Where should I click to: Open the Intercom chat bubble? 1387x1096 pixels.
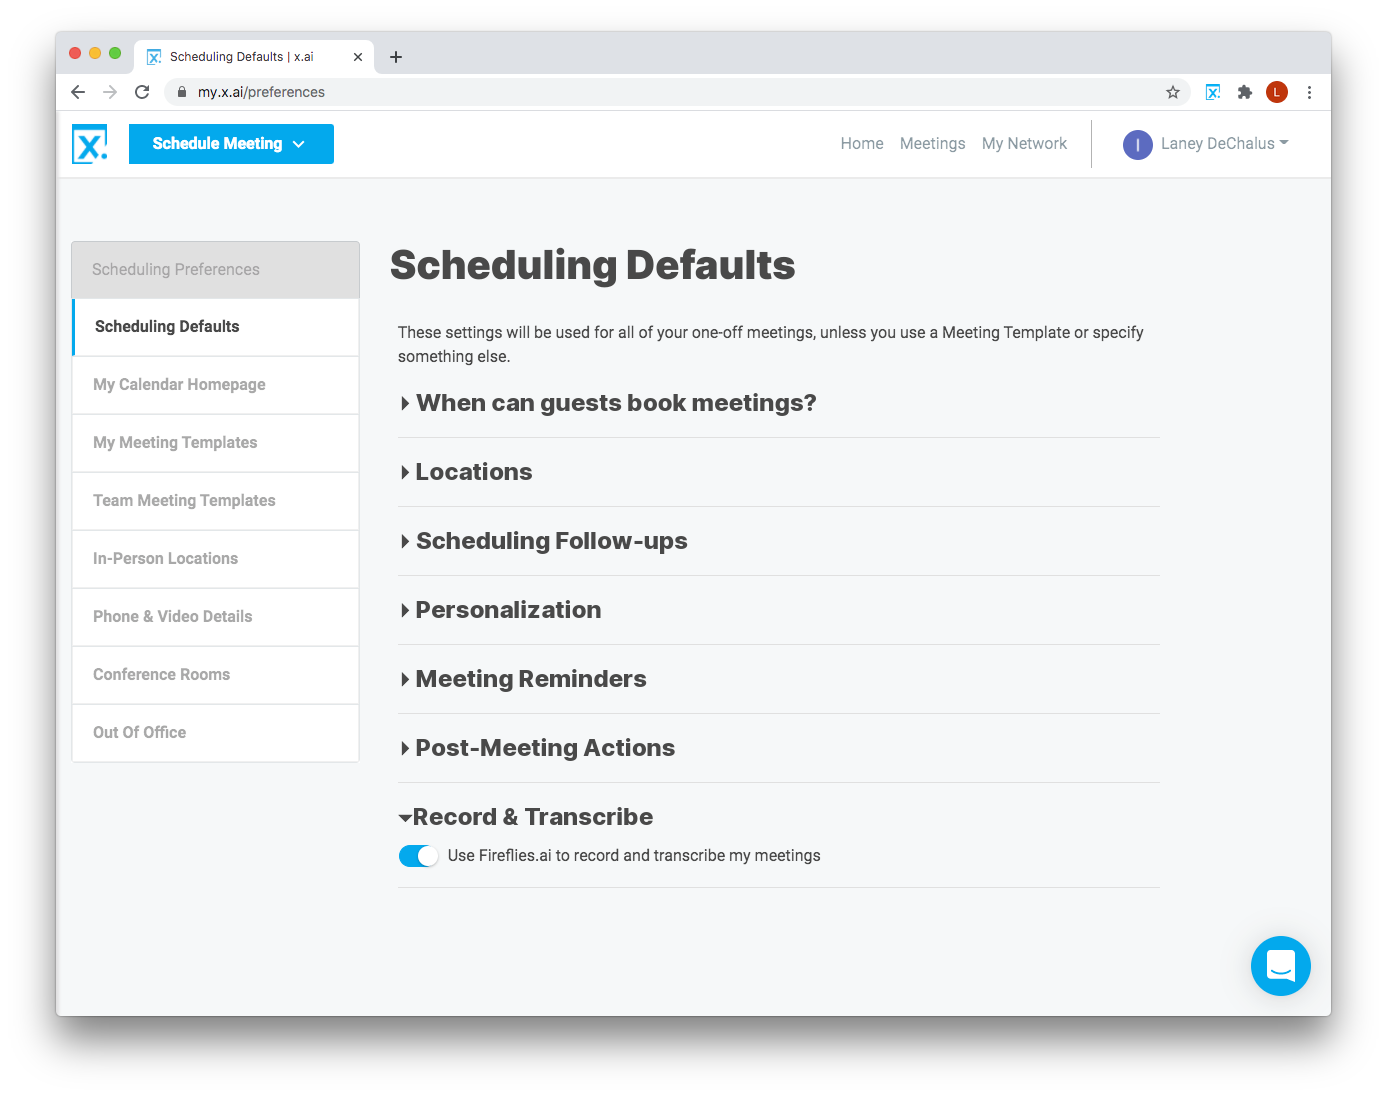tap(1280, 965)
